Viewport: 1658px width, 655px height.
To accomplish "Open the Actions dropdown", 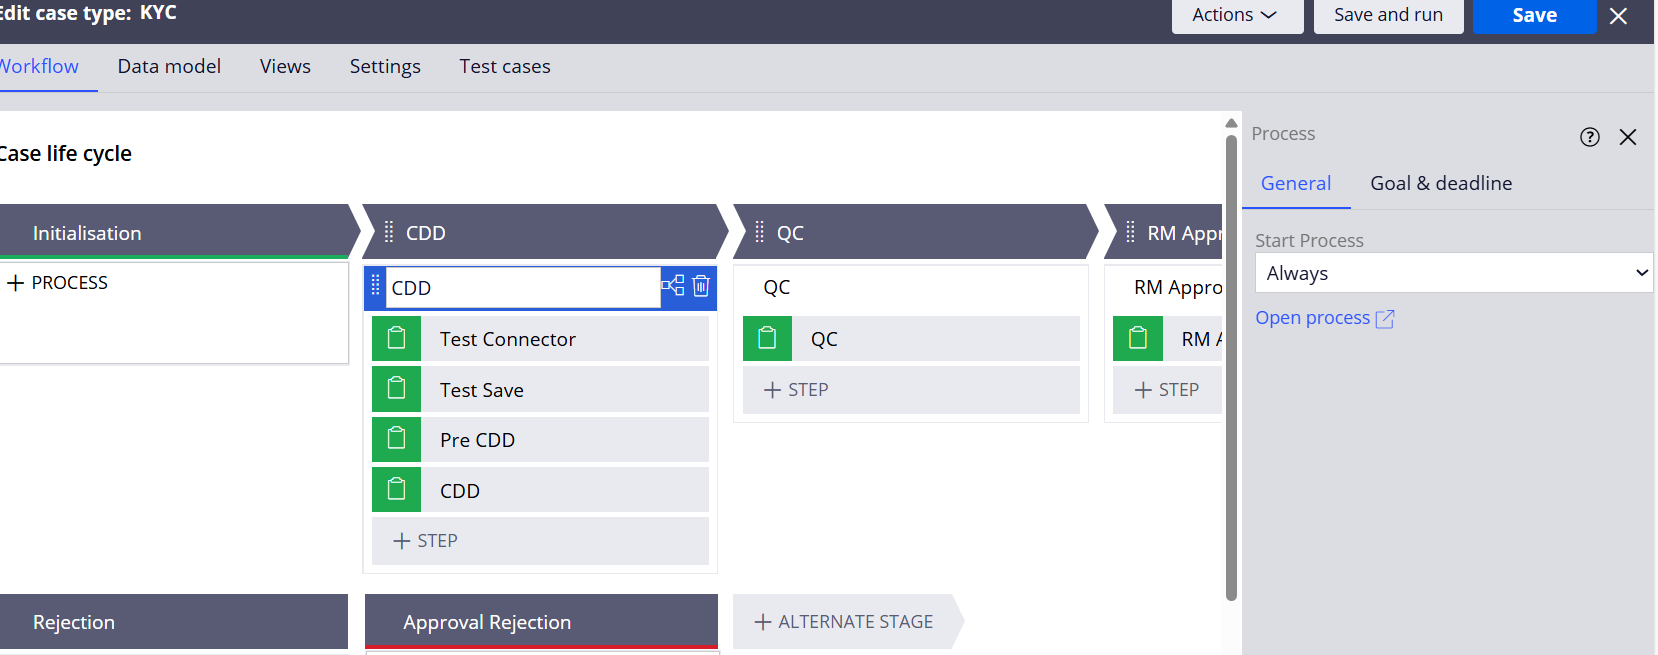I will [1237, 15].
